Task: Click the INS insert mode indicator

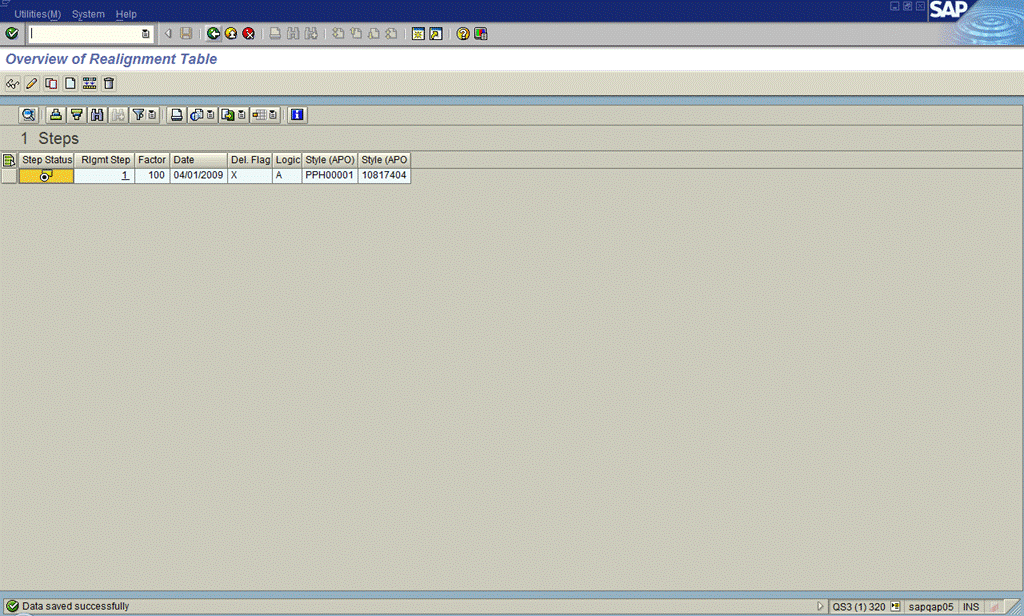Action: 970,607
